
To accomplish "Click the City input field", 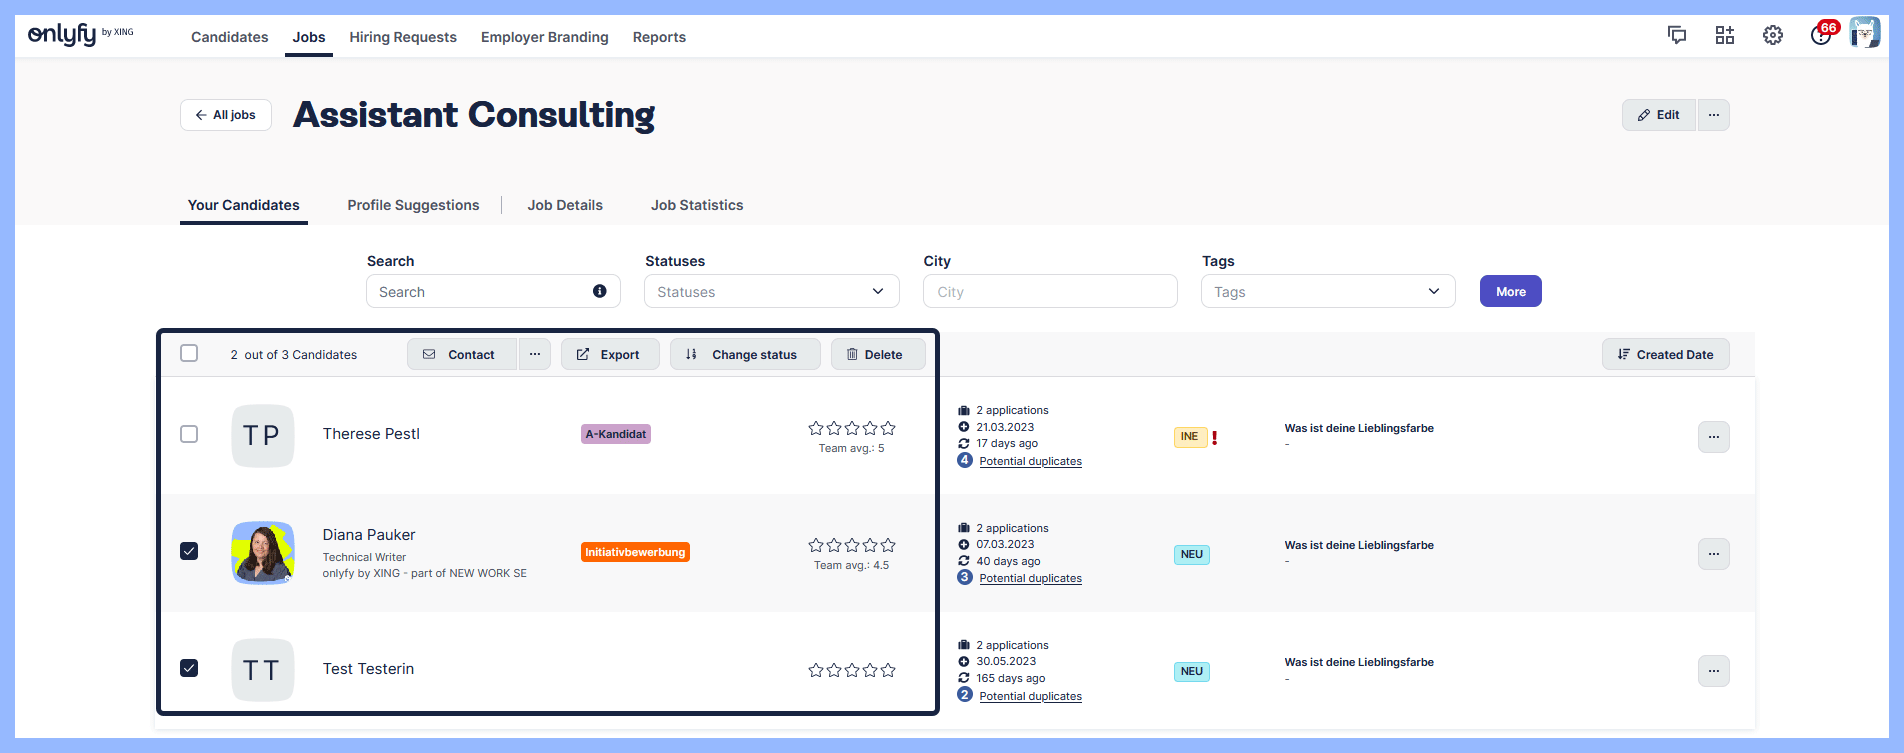I will 1049,292.
